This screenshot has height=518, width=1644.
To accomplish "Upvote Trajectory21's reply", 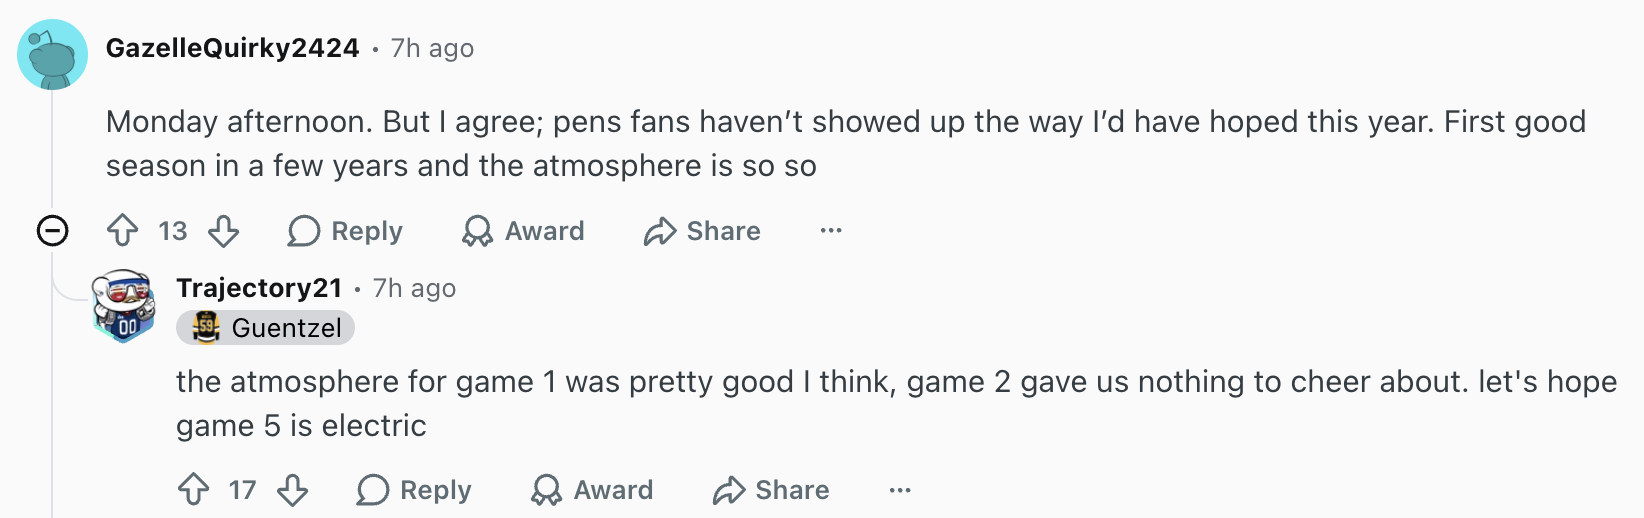I will click(x=193, y=490).
